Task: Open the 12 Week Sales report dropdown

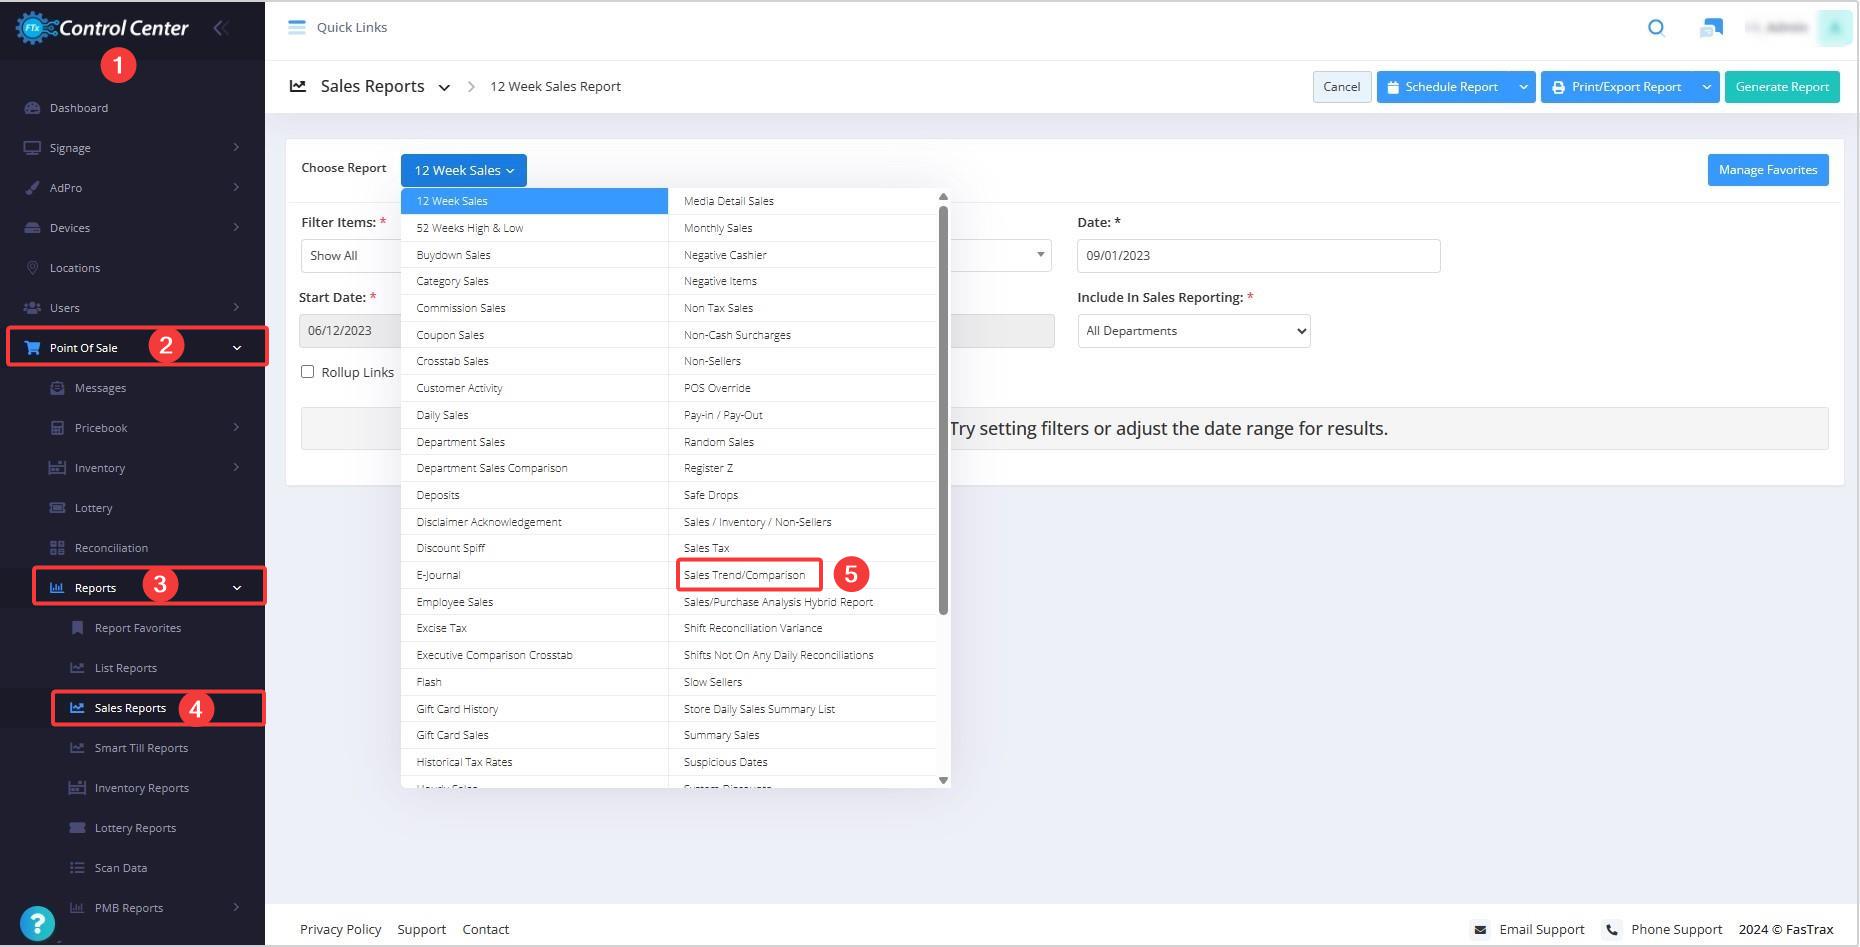Action: tap(464, 170)
